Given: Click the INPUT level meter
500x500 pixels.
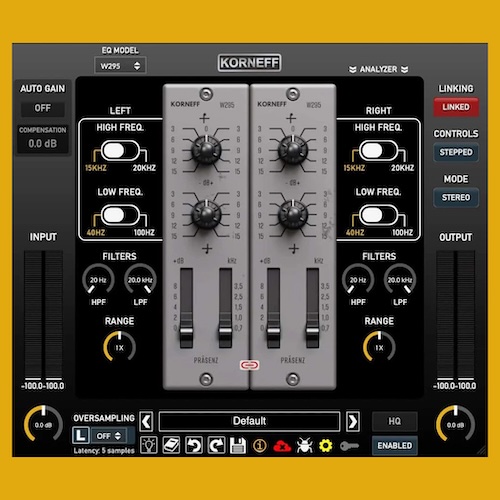Looking at the screenshot, I should [x=43, y=315].
